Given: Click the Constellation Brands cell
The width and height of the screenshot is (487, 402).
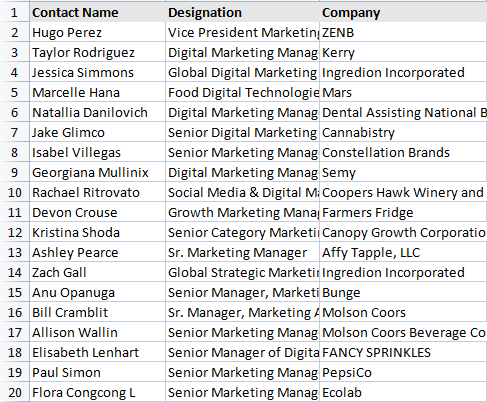Looking at the screenshot, I should [x=403, y=152].
